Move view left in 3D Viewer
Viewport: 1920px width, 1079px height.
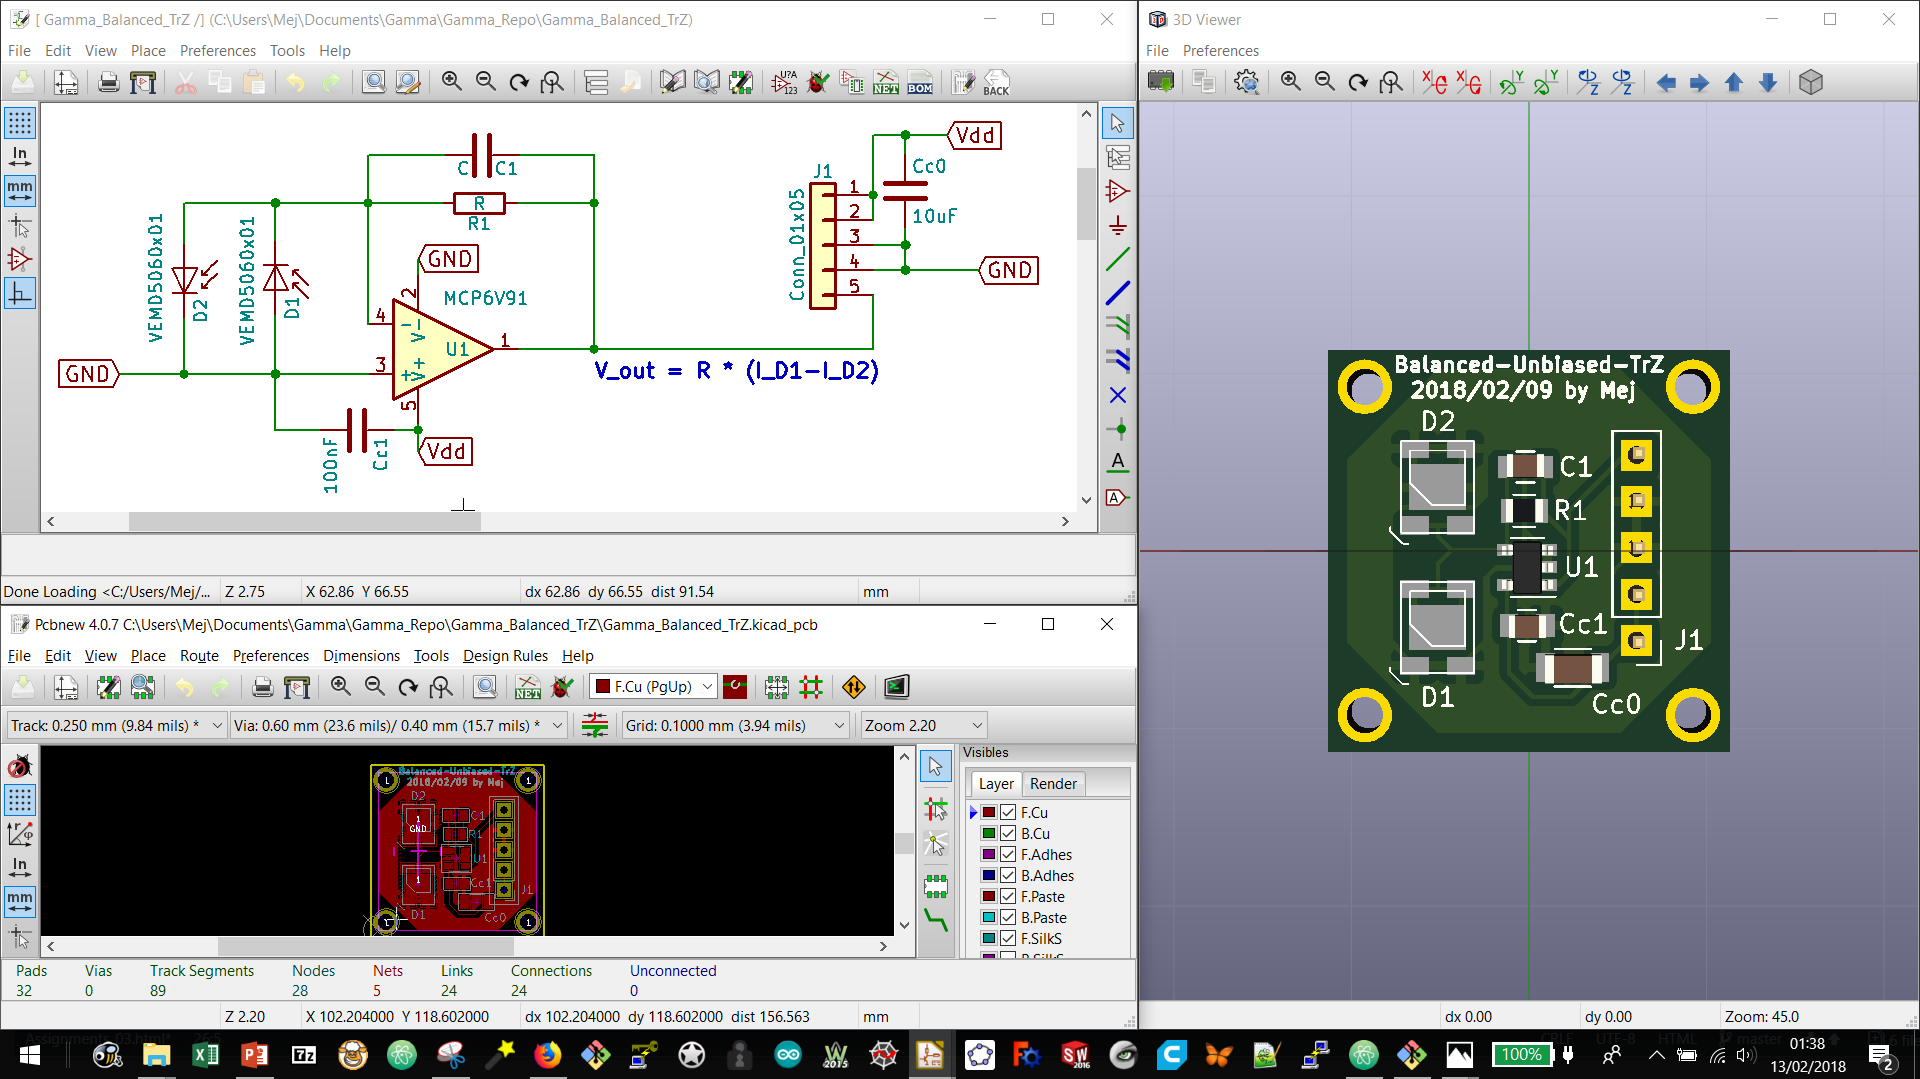click(x=1666, y=83)
